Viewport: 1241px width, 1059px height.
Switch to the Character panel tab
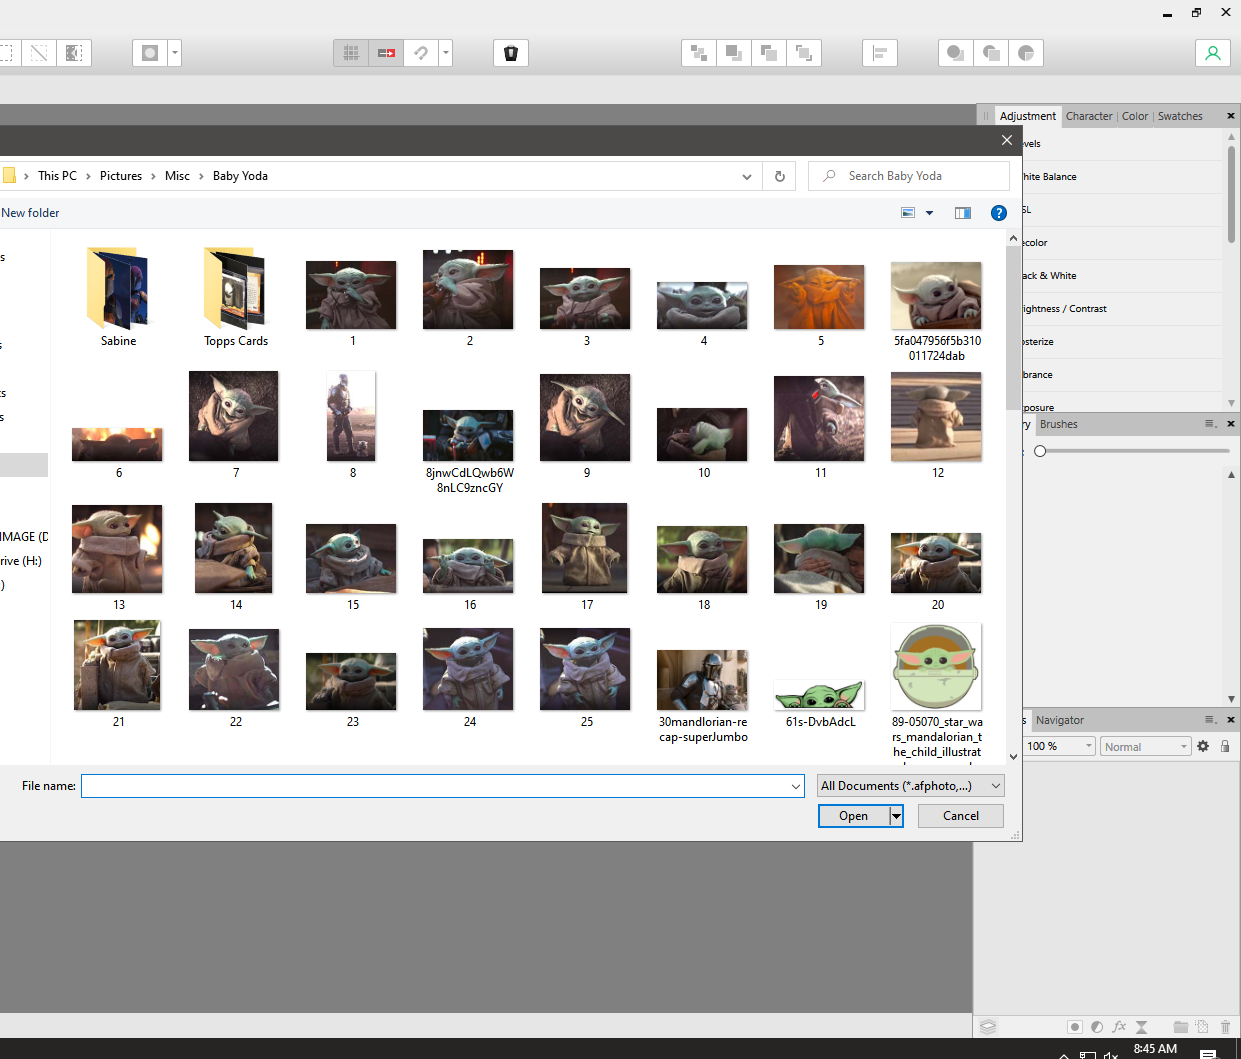pyautogui.click(x=1089, y=116)
